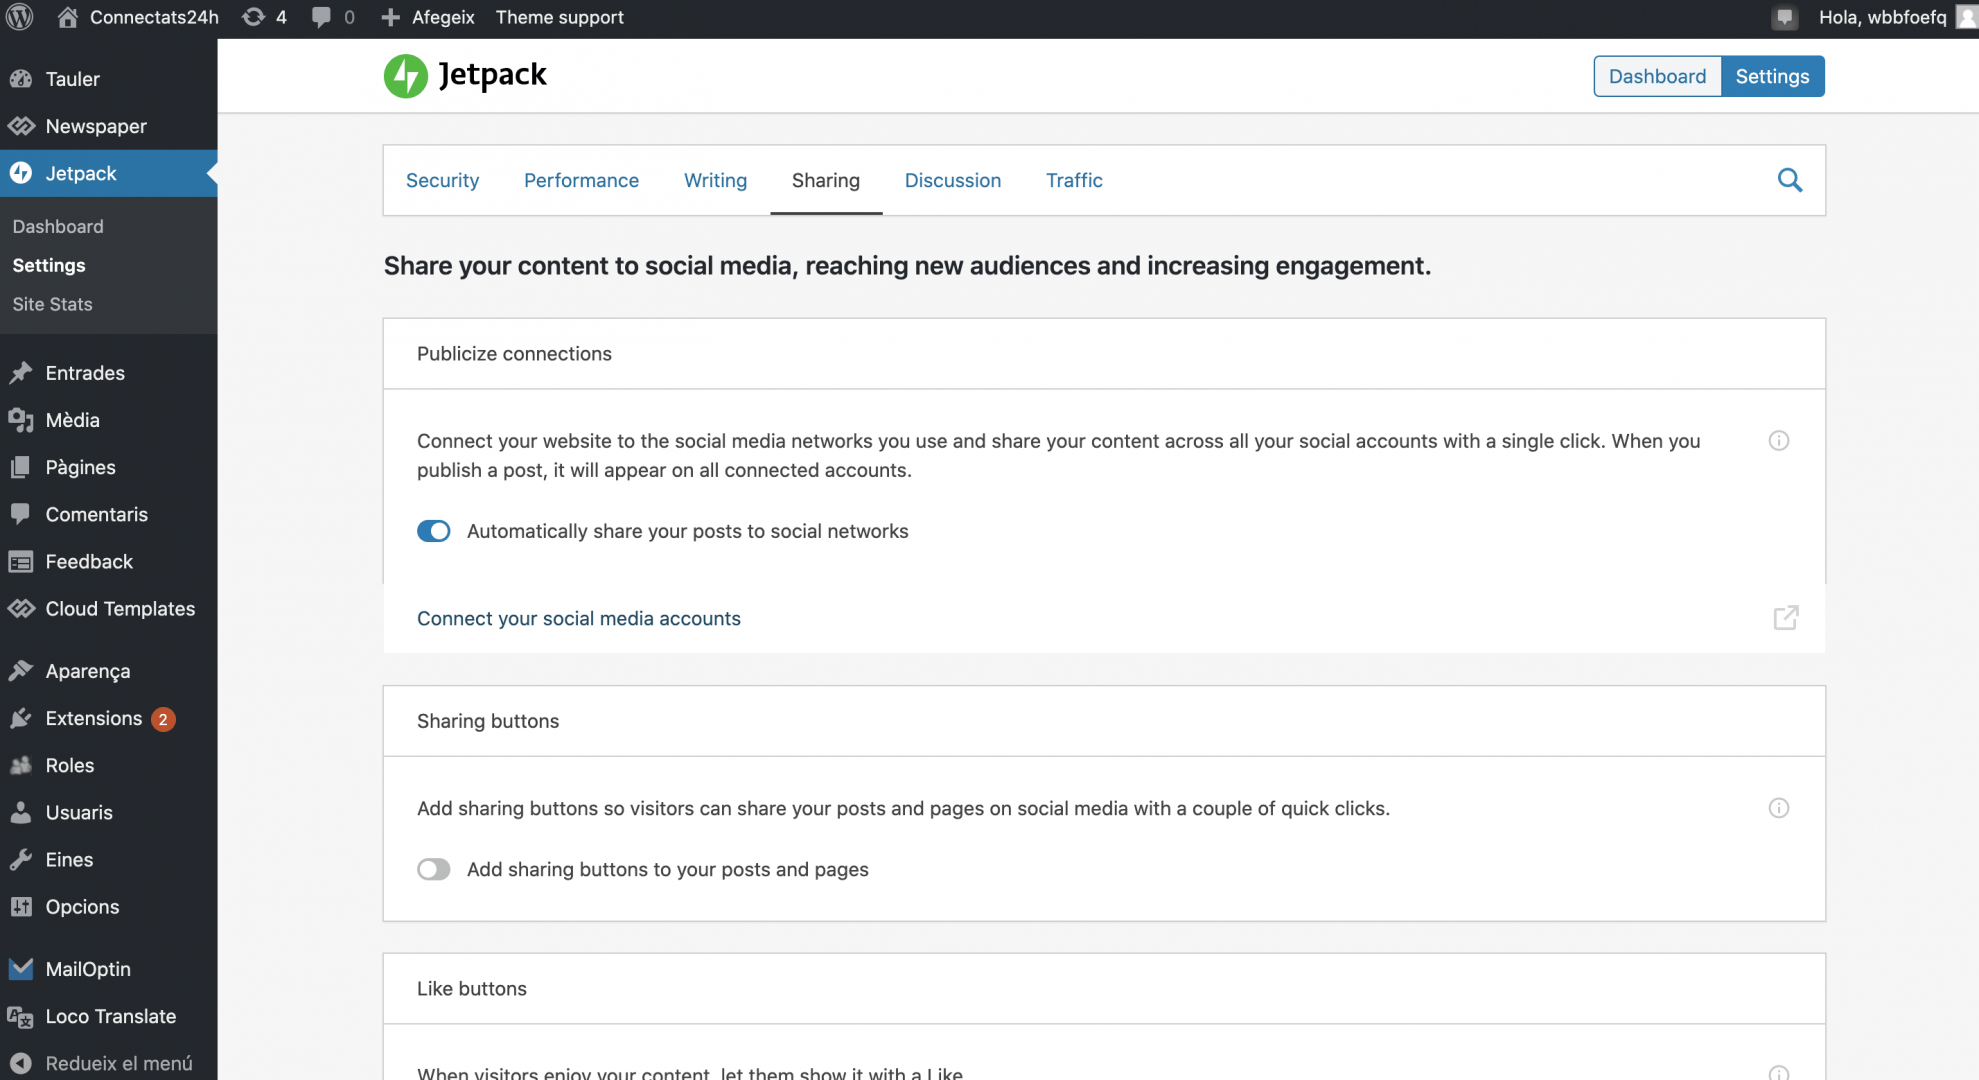1979x1080 pixels.
Task: Click the Like buttons section heading
Action: [x=471, y=988]
